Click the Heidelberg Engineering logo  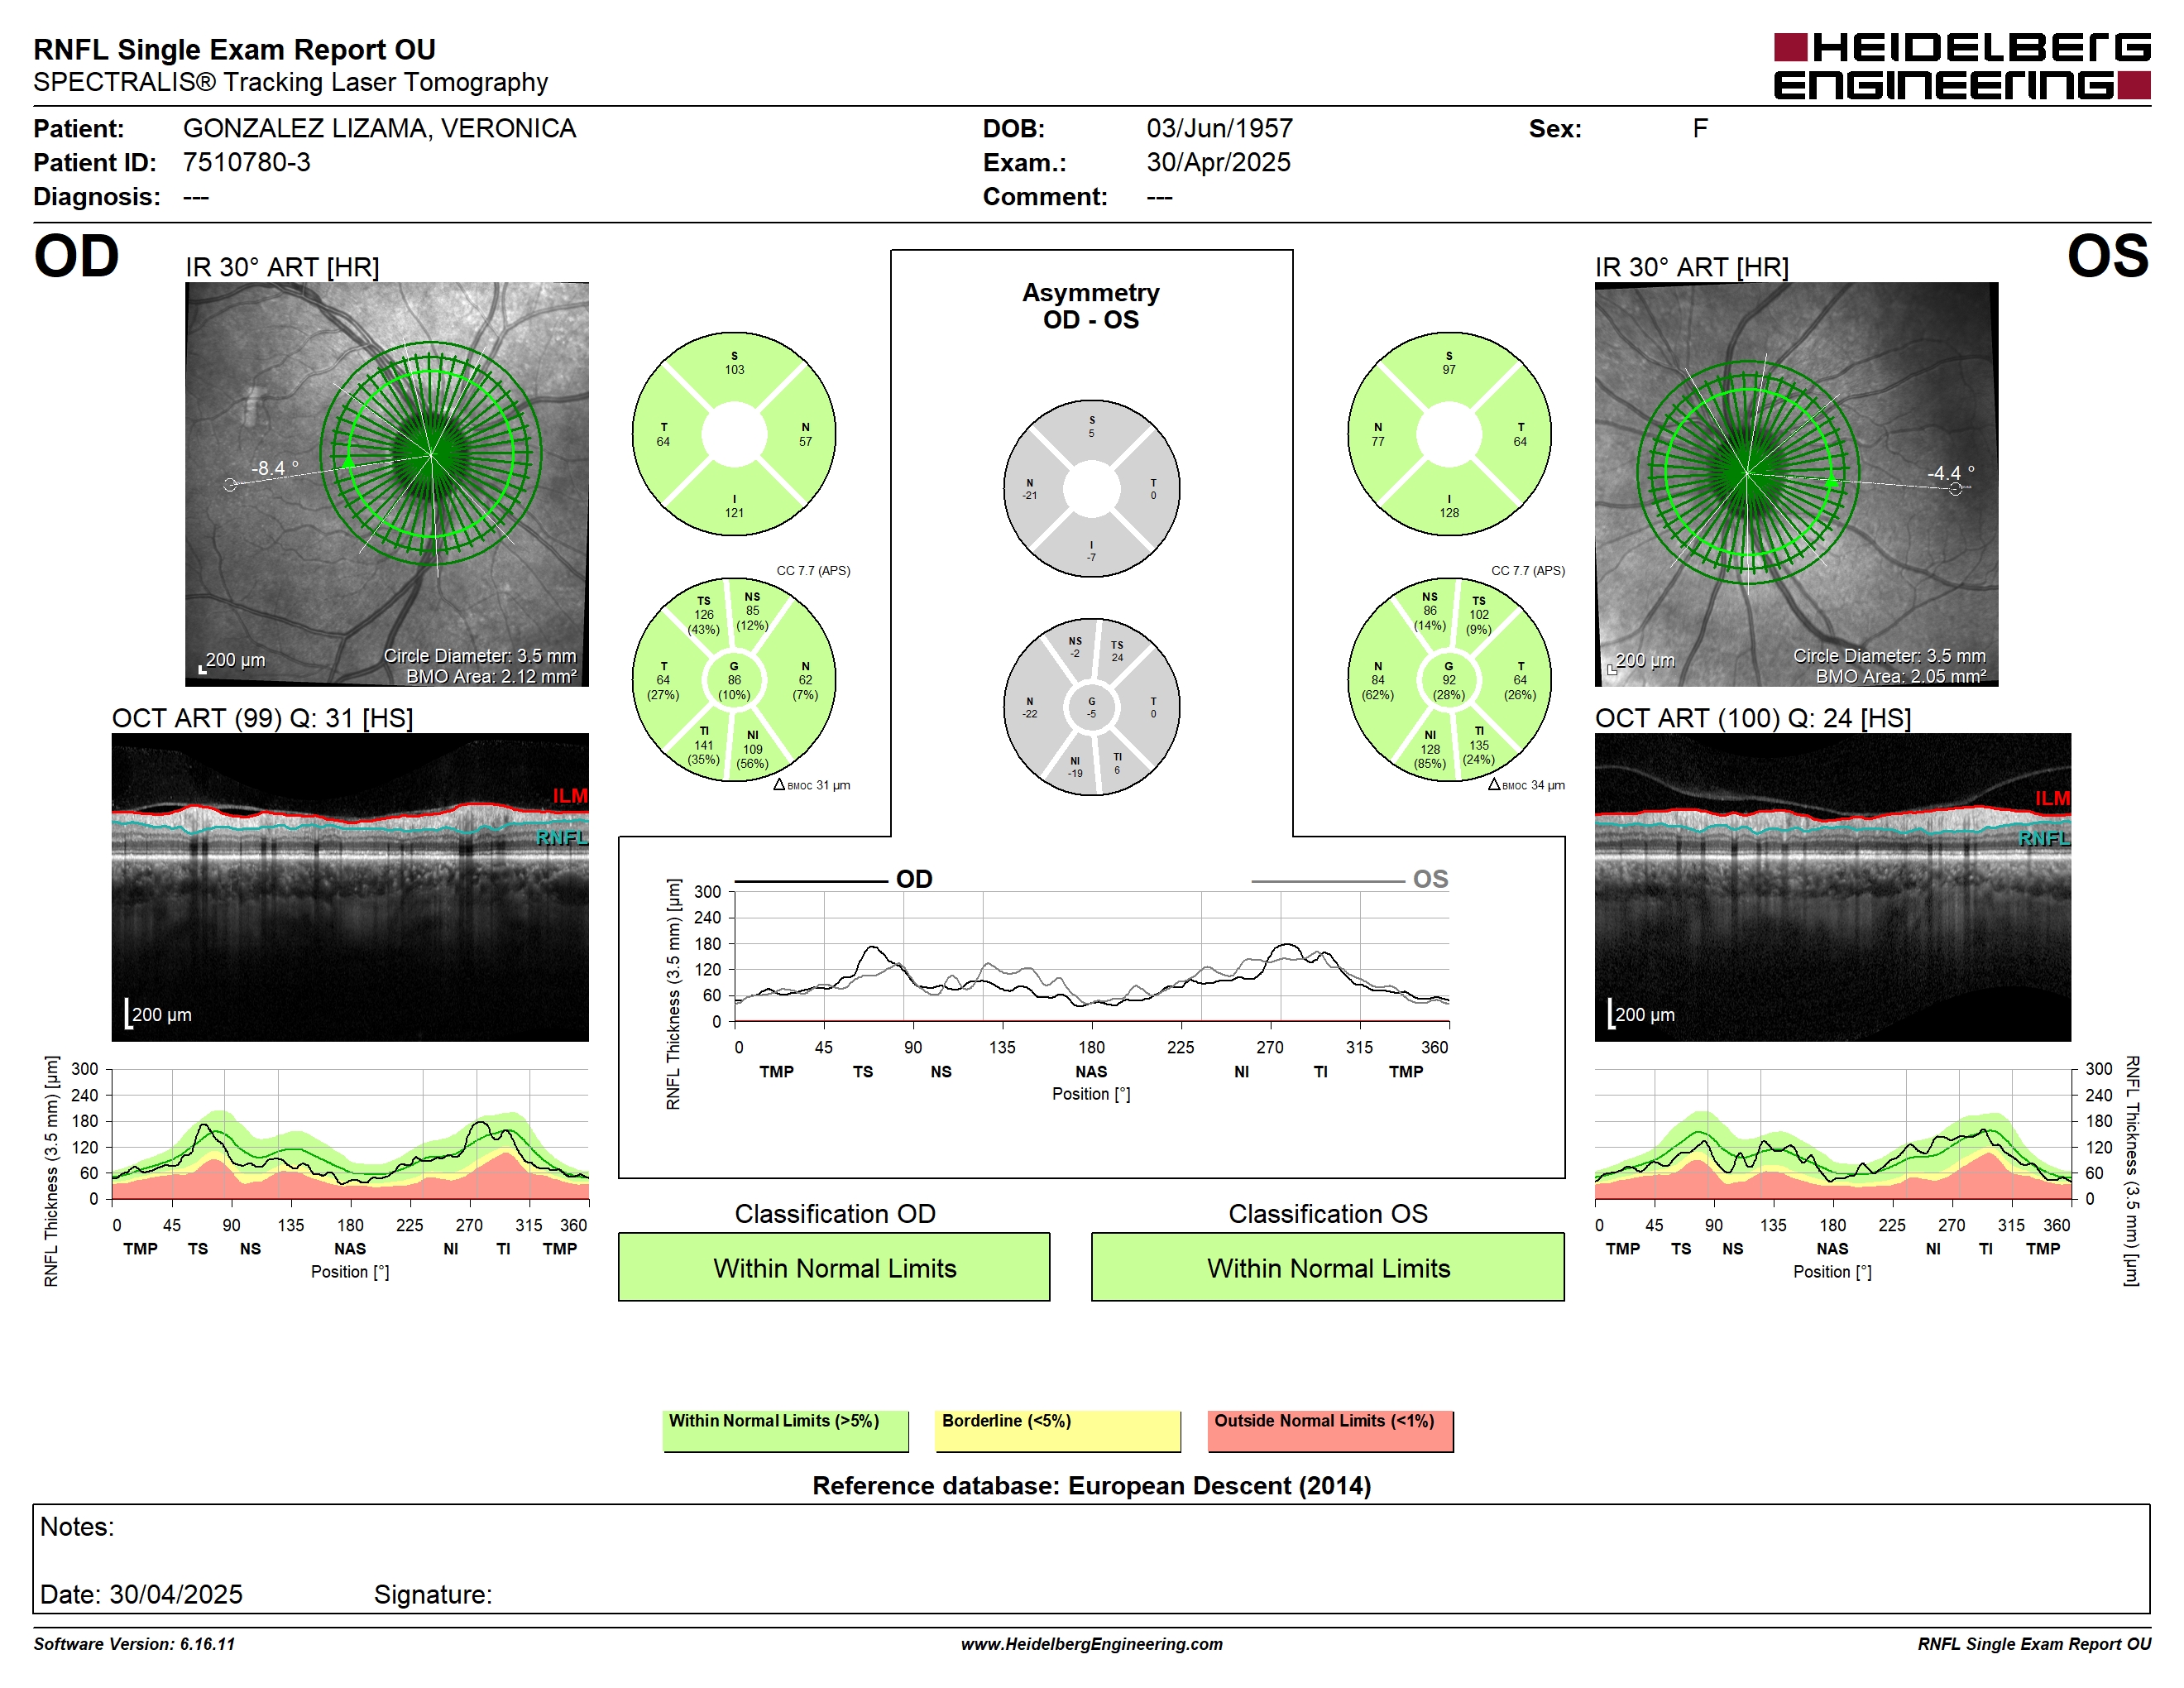[x=1961, y=67]
